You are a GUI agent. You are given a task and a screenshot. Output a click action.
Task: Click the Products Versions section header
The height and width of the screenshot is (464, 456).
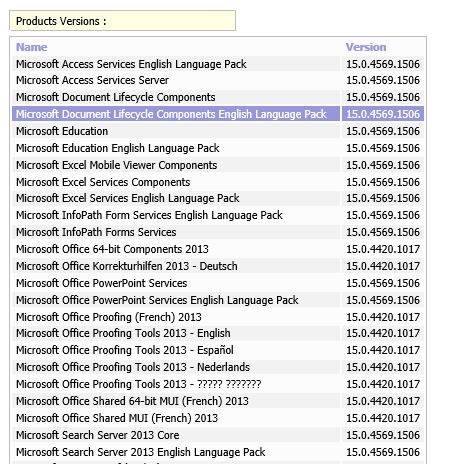point(122,21)
